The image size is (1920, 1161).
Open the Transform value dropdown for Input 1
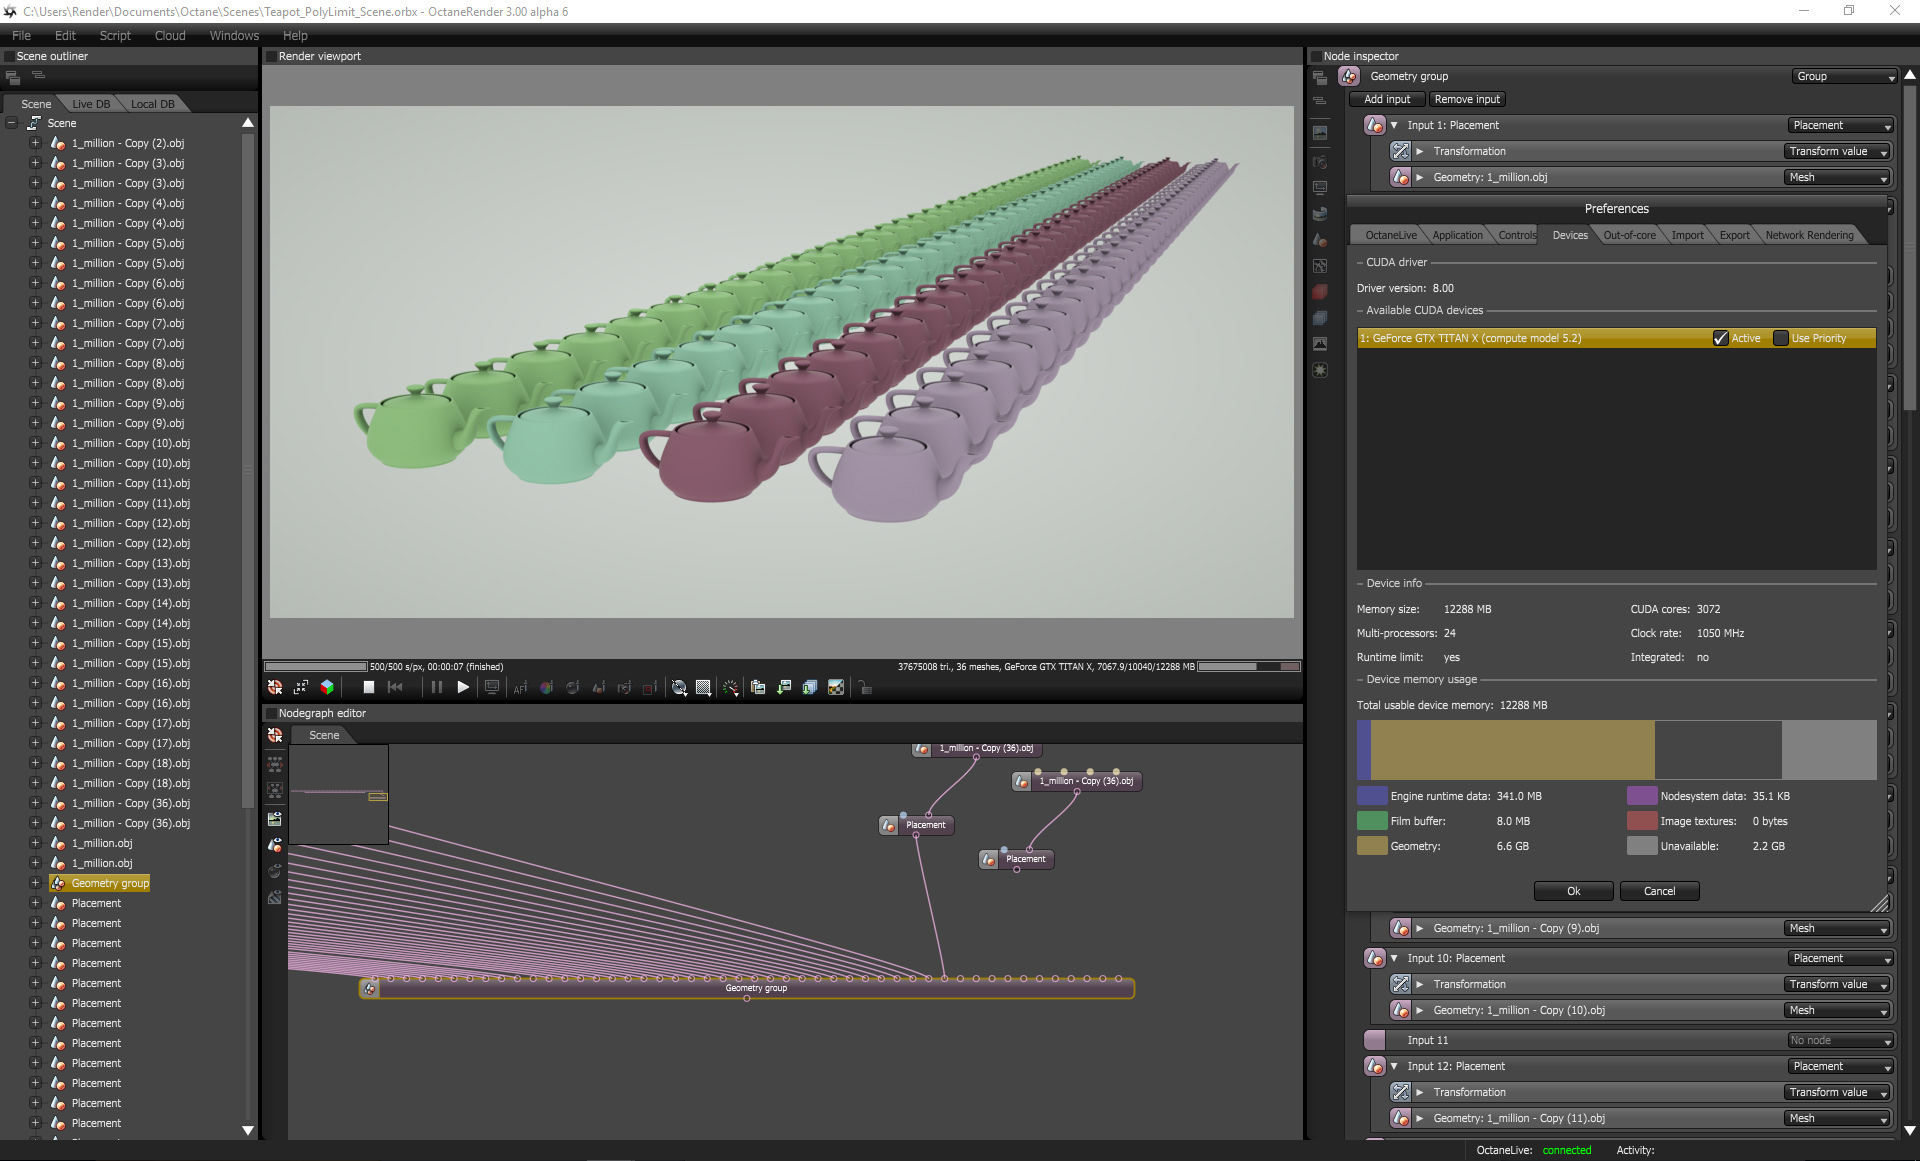pos(1837,151)
